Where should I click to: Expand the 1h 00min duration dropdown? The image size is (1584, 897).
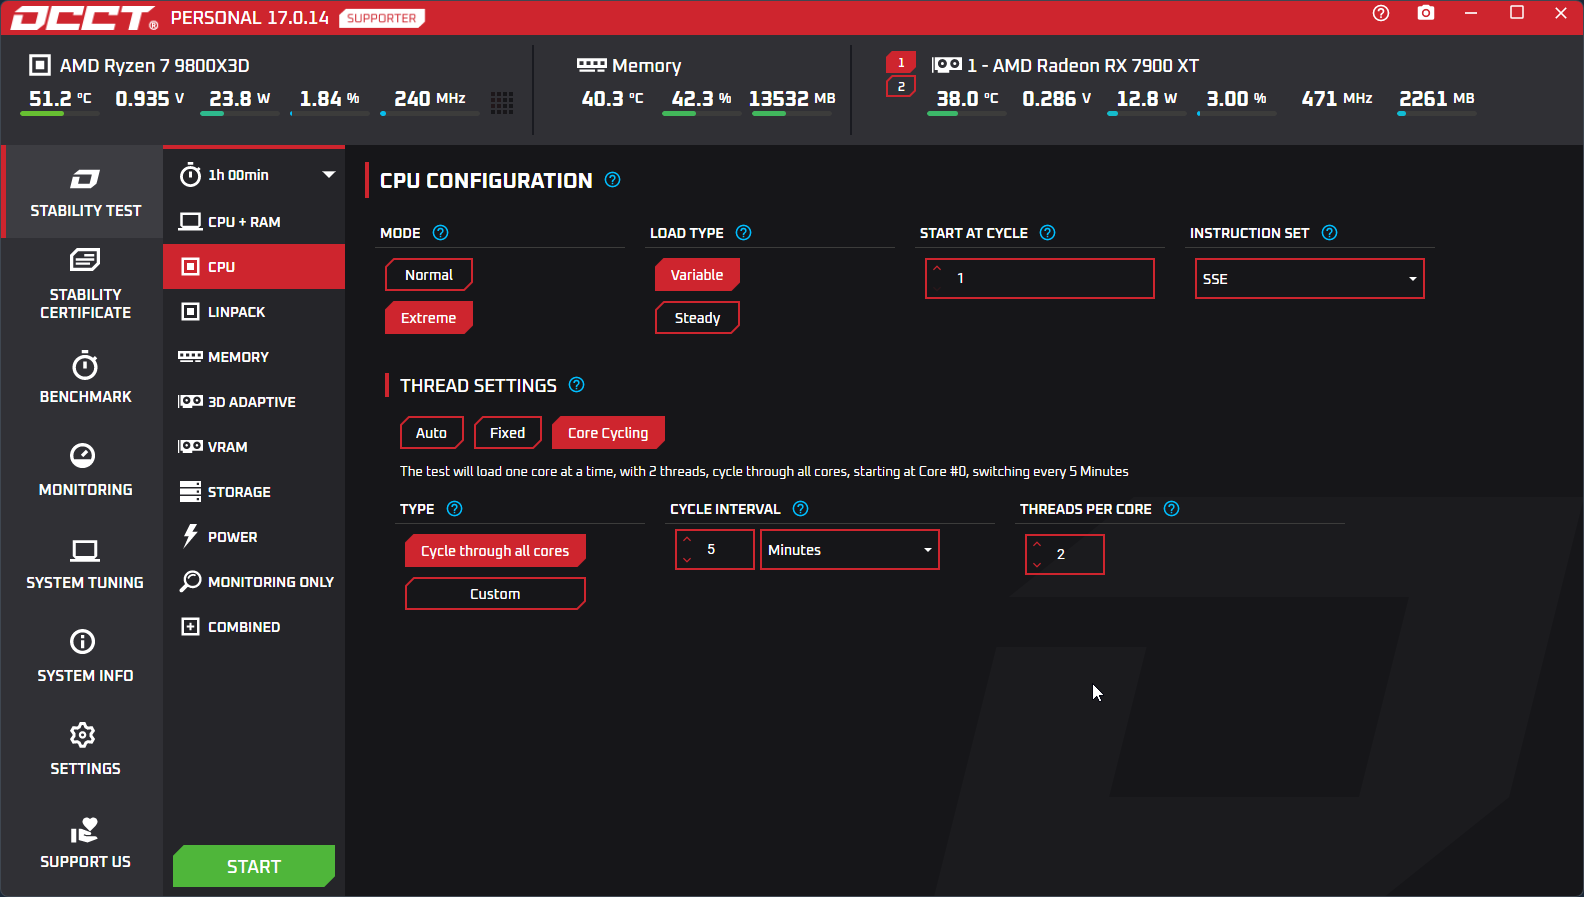[x=329, y=175]
